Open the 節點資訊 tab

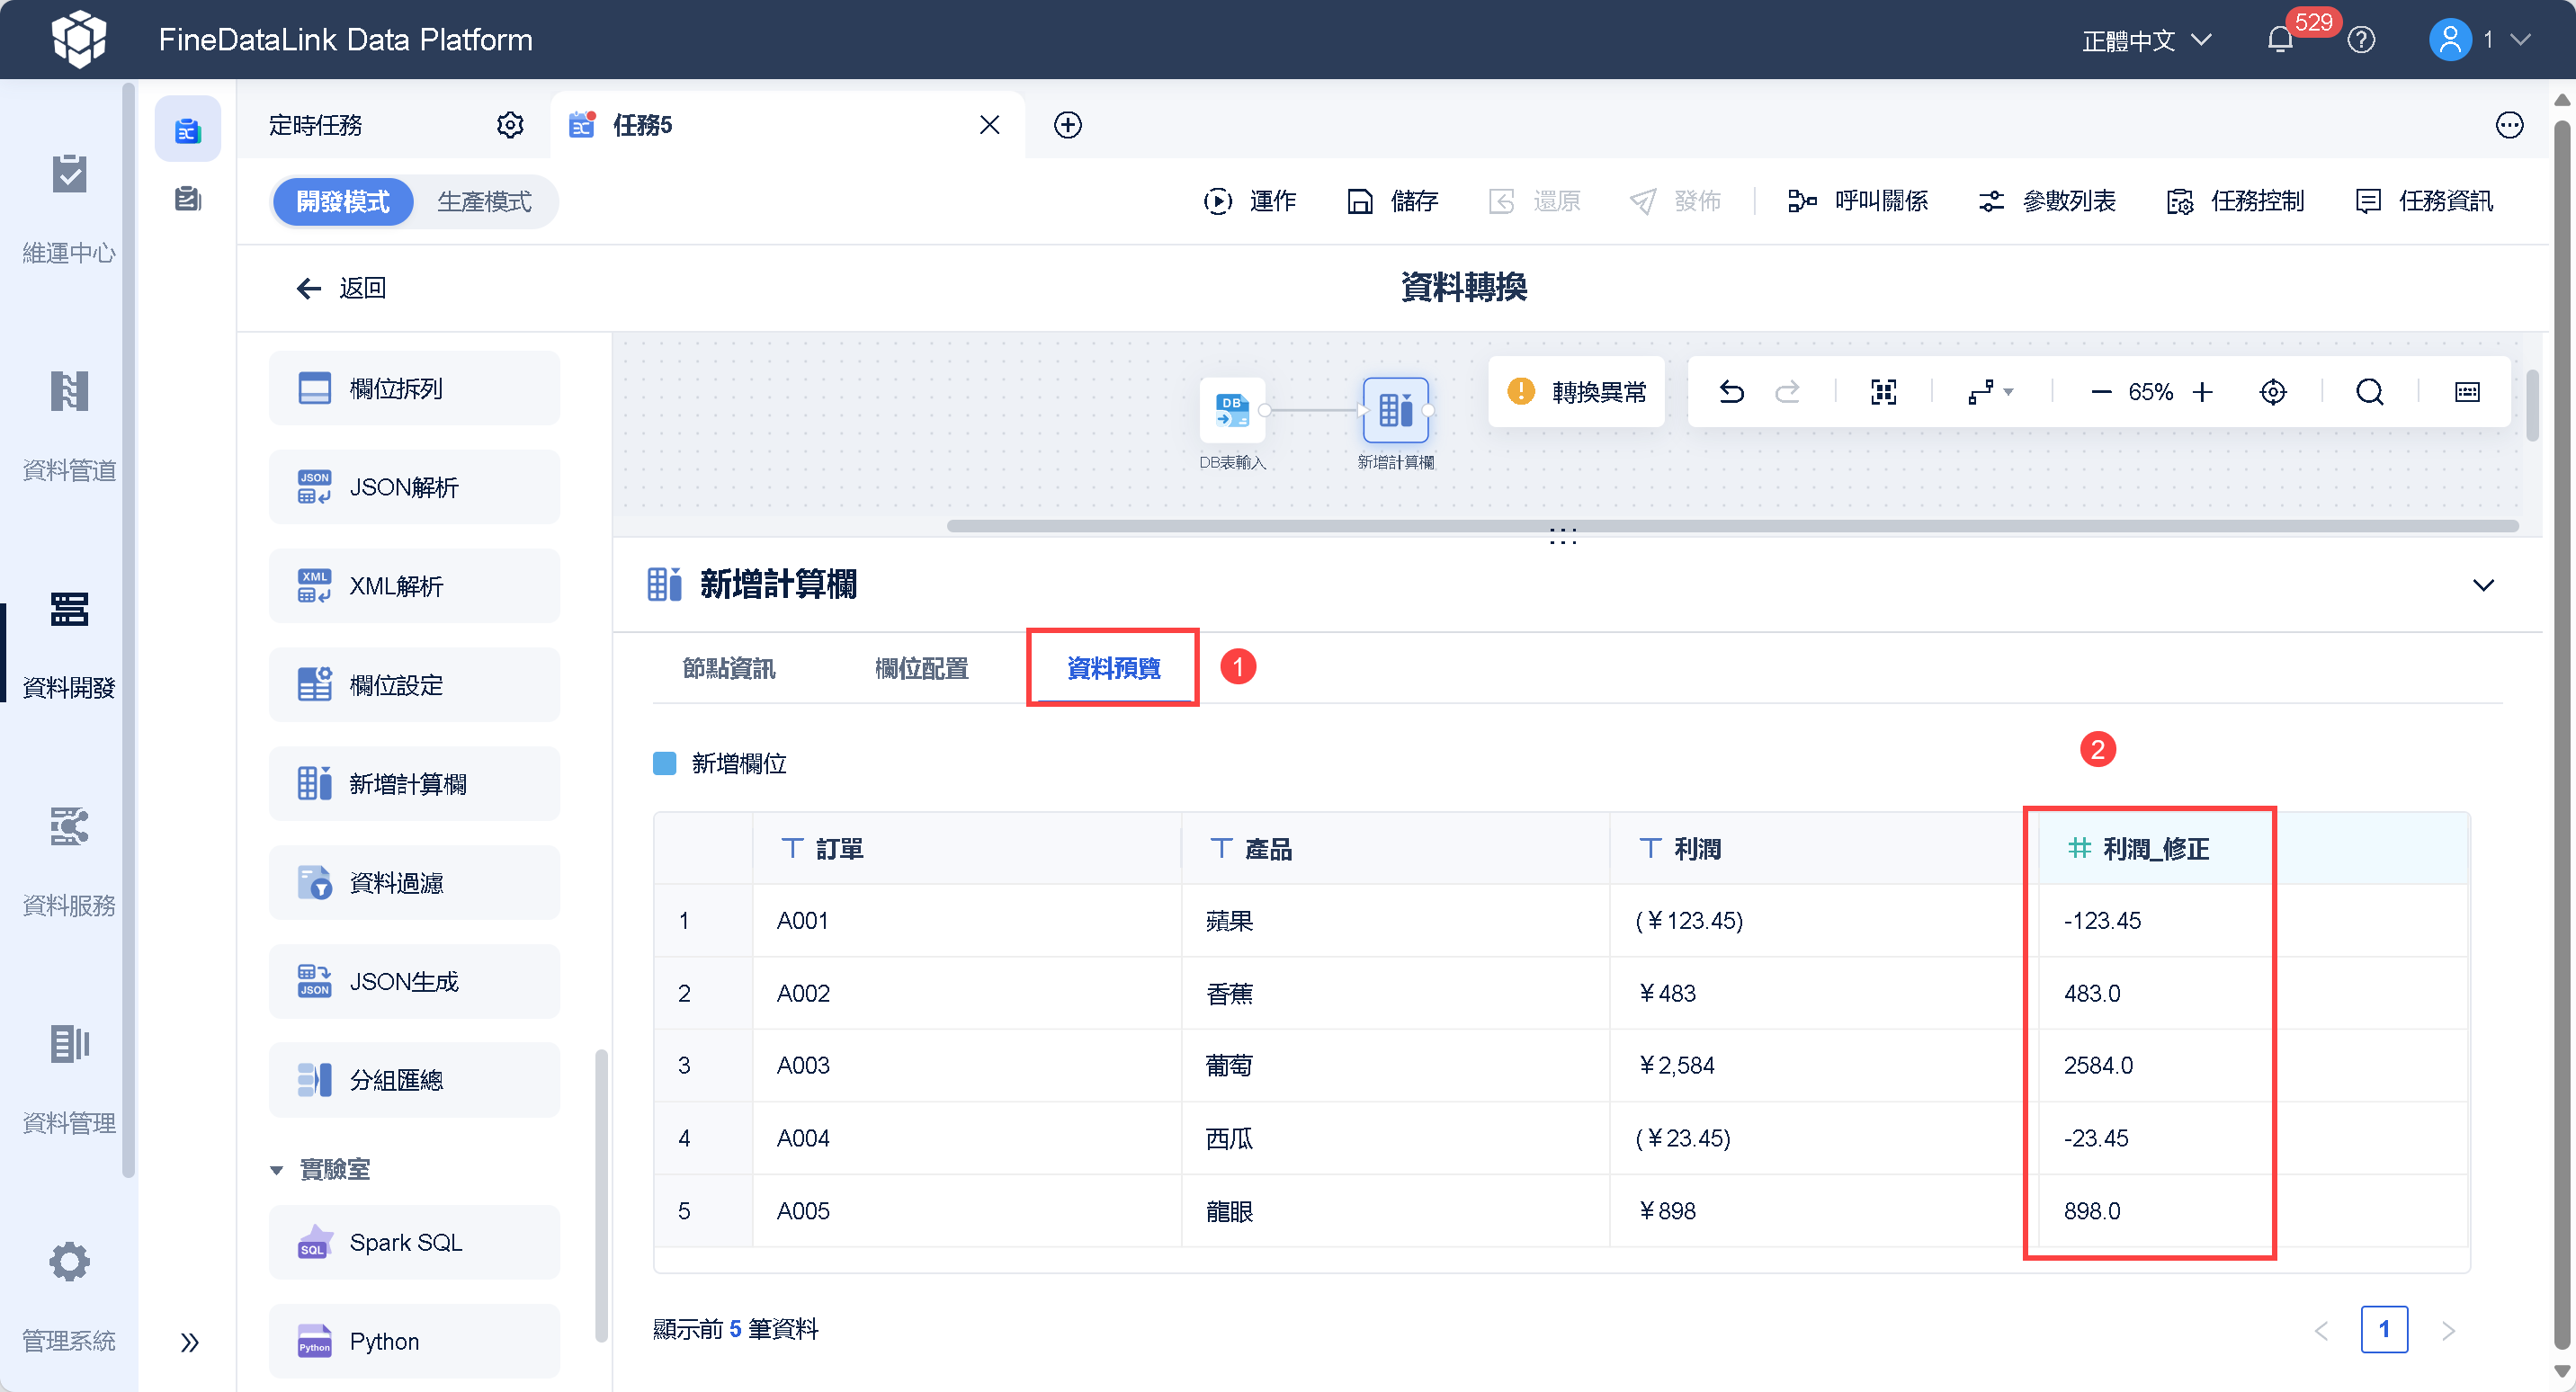tap(728, 668)
